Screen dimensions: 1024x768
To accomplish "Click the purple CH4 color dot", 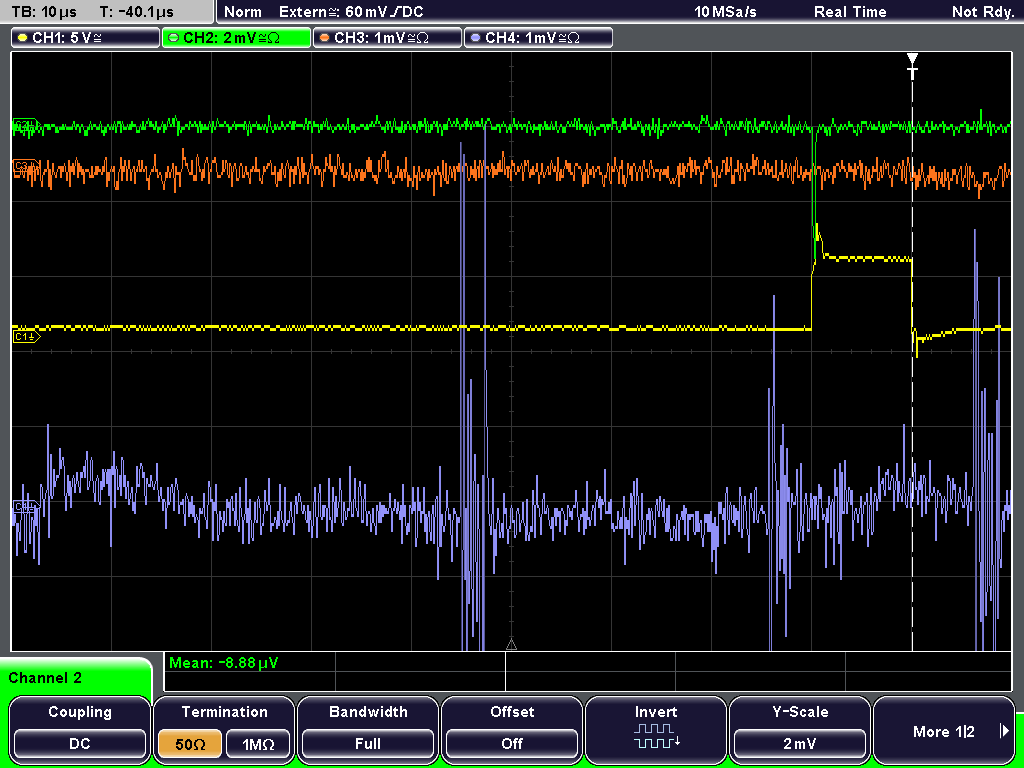I will 475,38.
